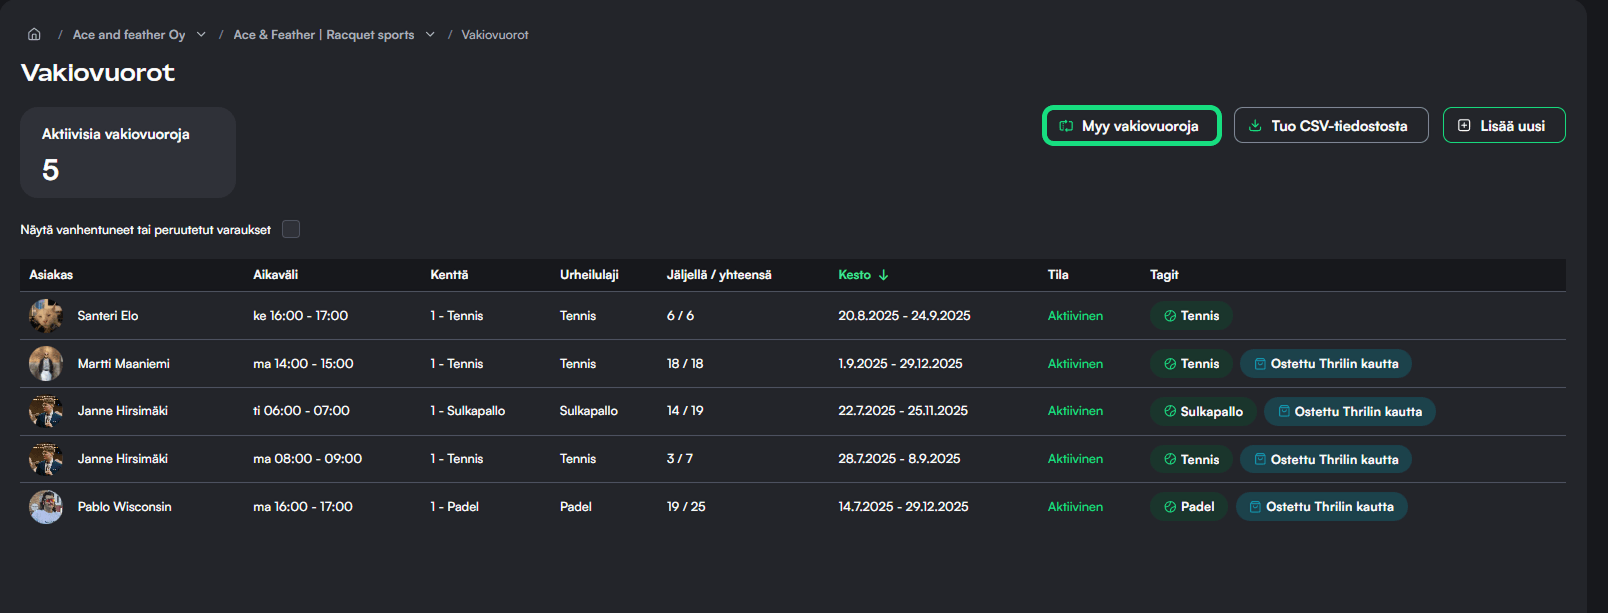Click Martti Maaniemi's profile avatar
1608x613 pixels.
point(46,364)
